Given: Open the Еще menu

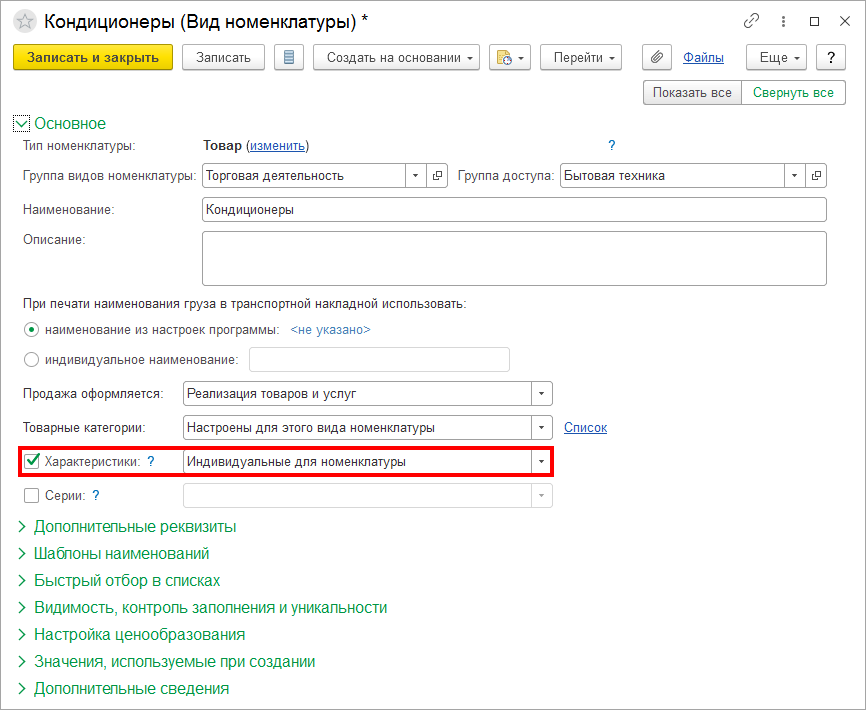Looking at the screenshot, I should coord(776,57).
